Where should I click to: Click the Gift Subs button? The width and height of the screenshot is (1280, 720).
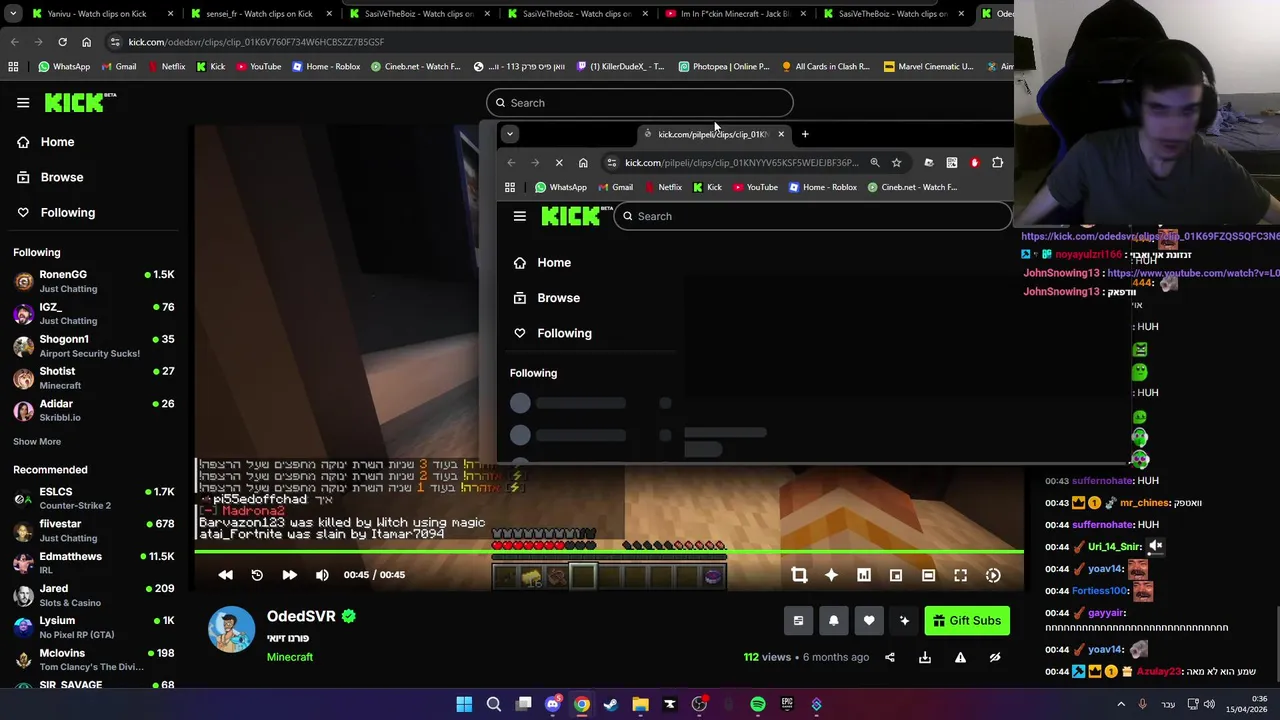[966, 621]
